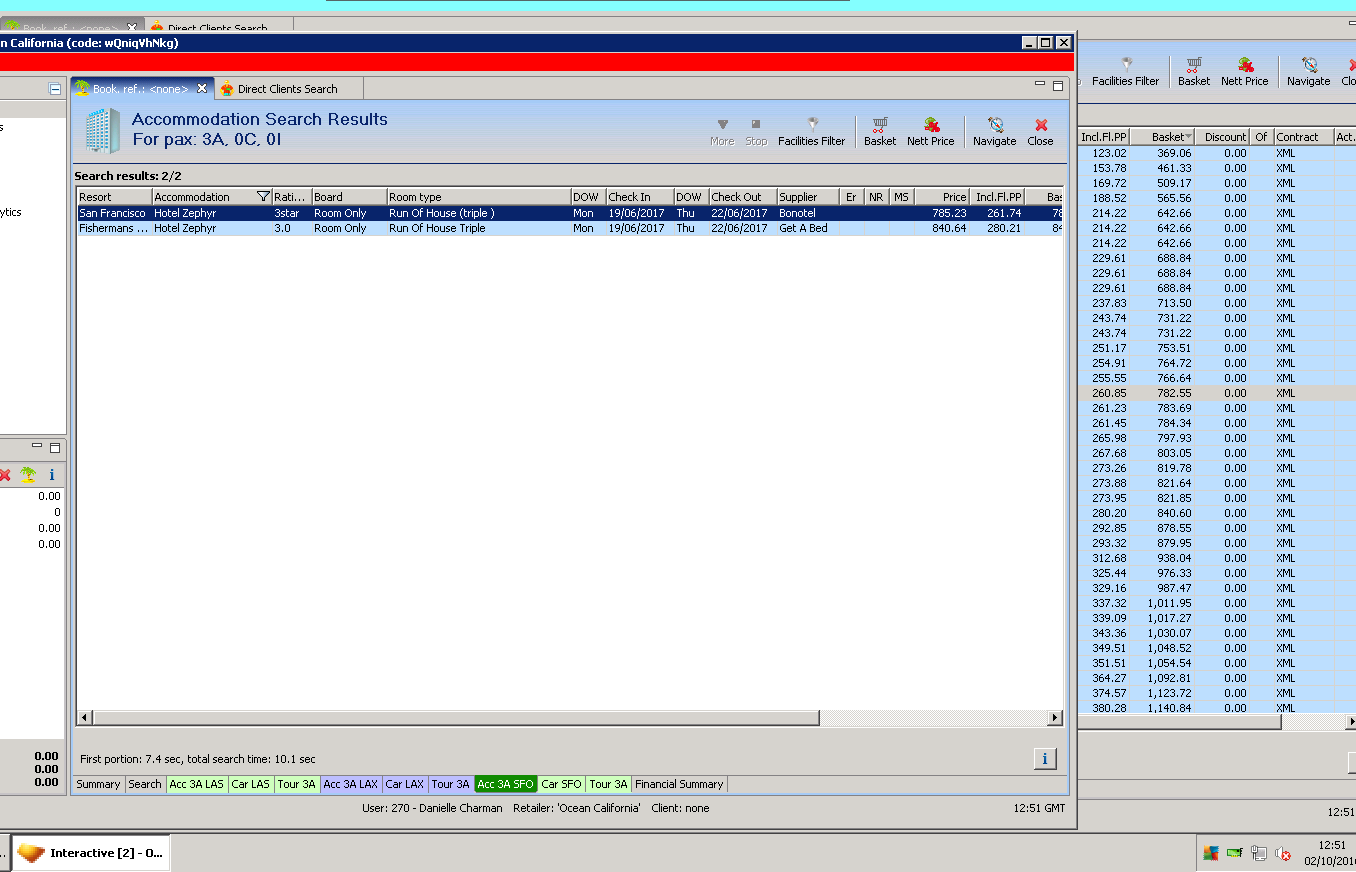Click Basket icon in the background window

pyautogui.click(x=1193, y=72)
